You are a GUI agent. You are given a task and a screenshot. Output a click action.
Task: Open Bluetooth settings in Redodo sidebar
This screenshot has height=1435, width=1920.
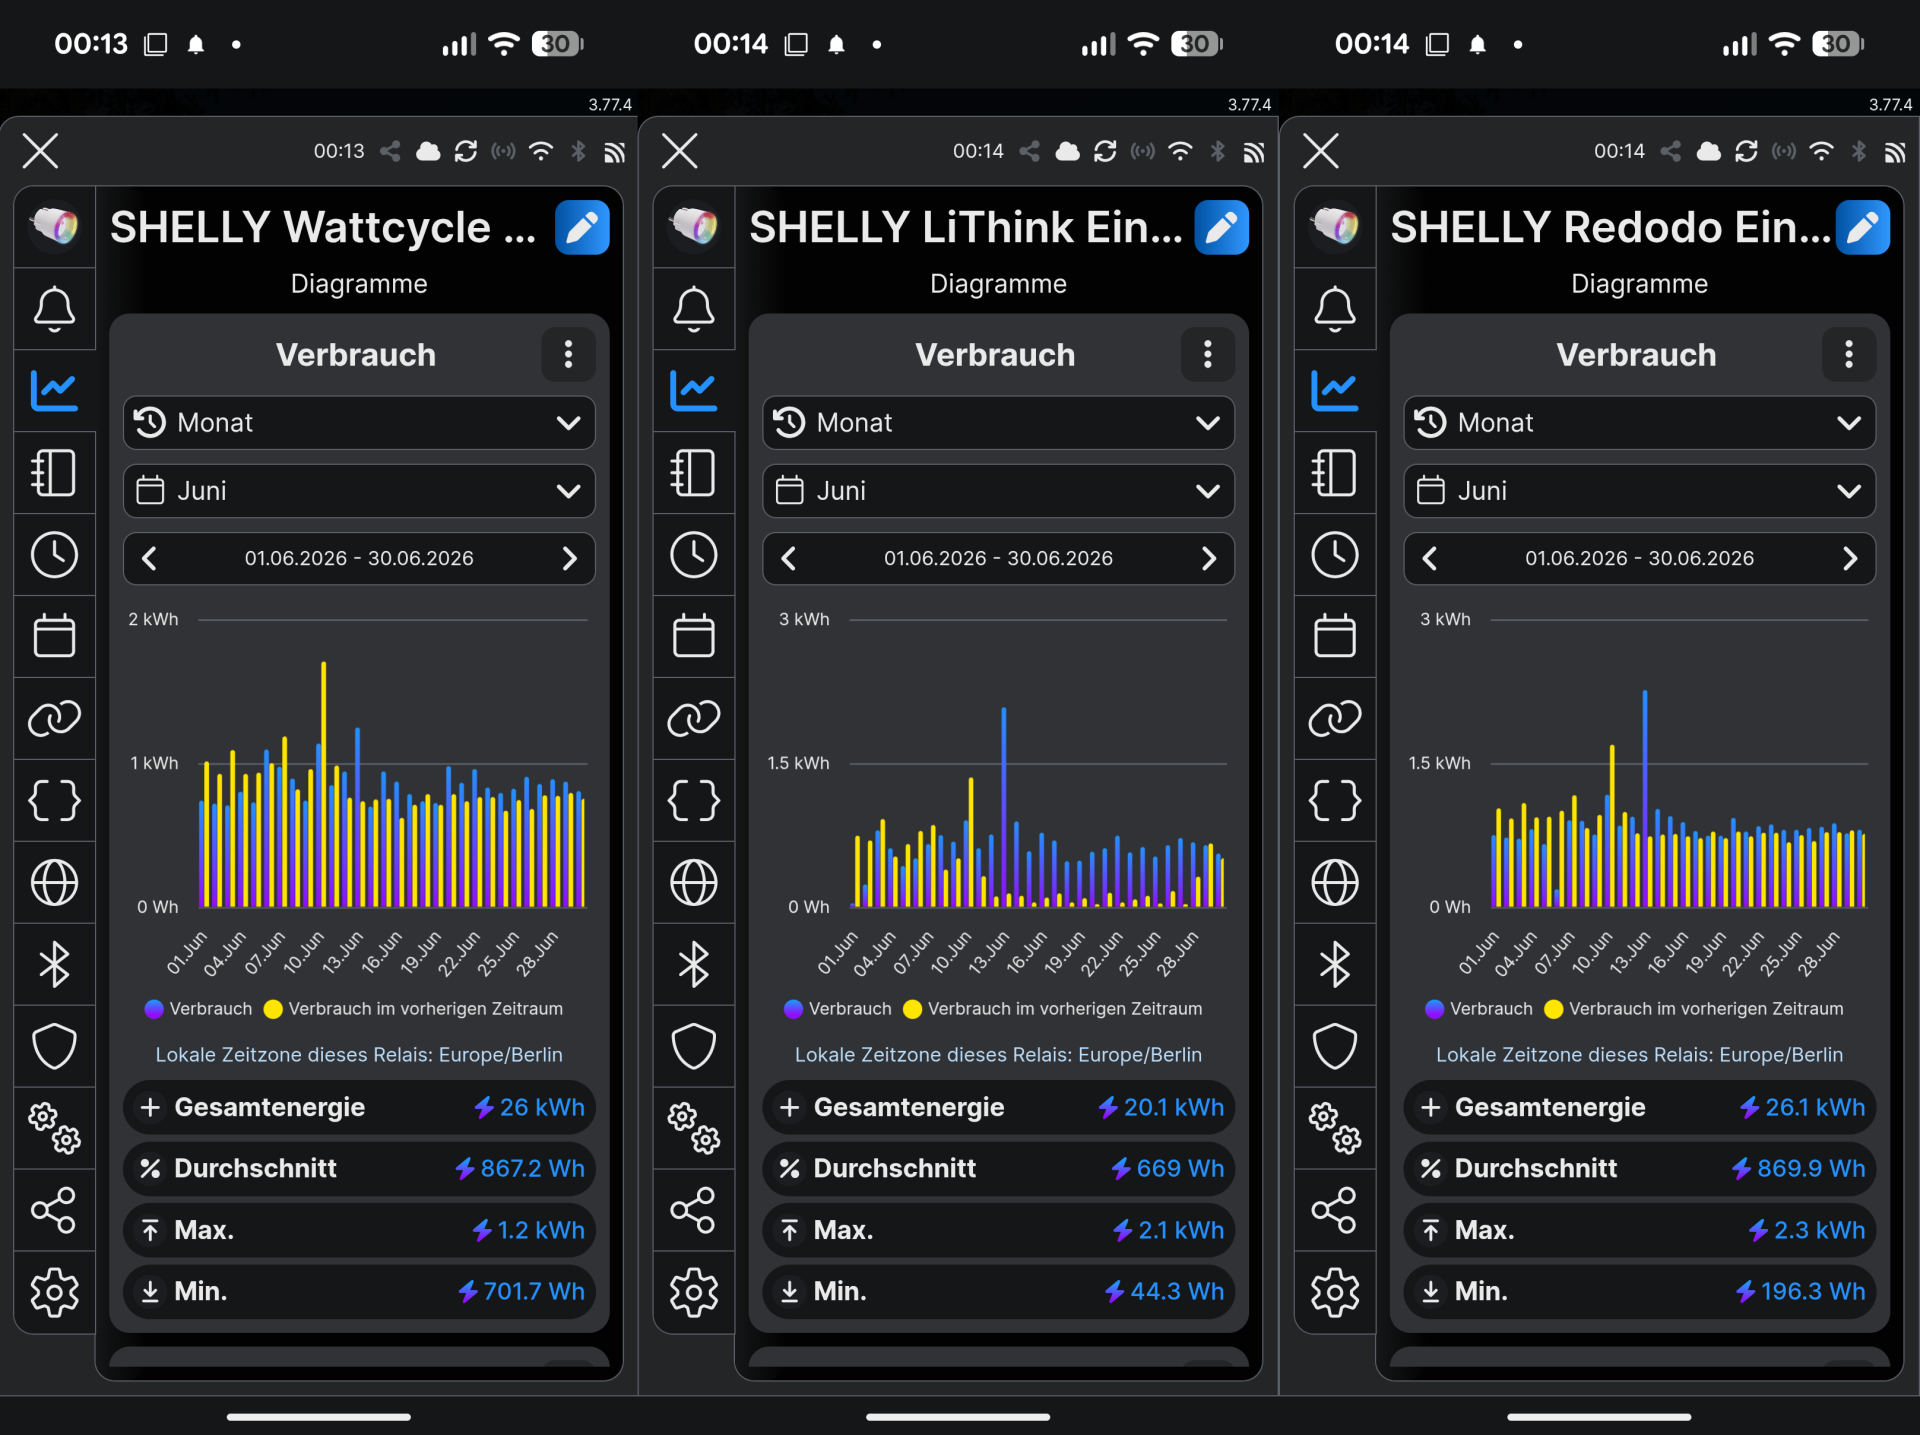click(1335, 964)
